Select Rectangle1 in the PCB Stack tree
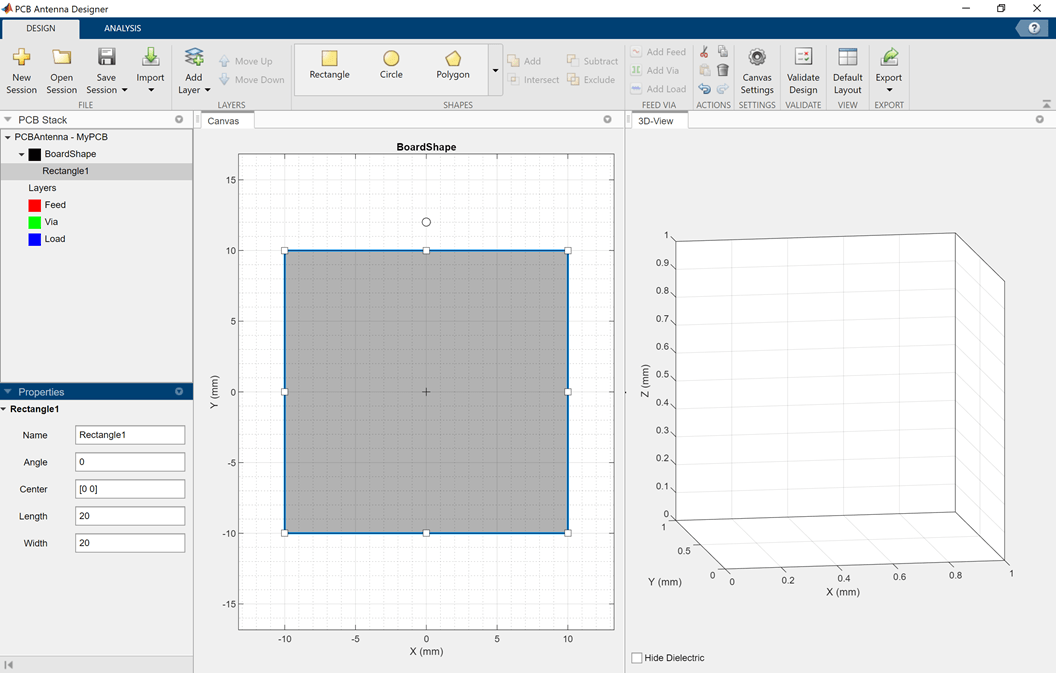Screen dimensions: 1056x673 point(96,171)
